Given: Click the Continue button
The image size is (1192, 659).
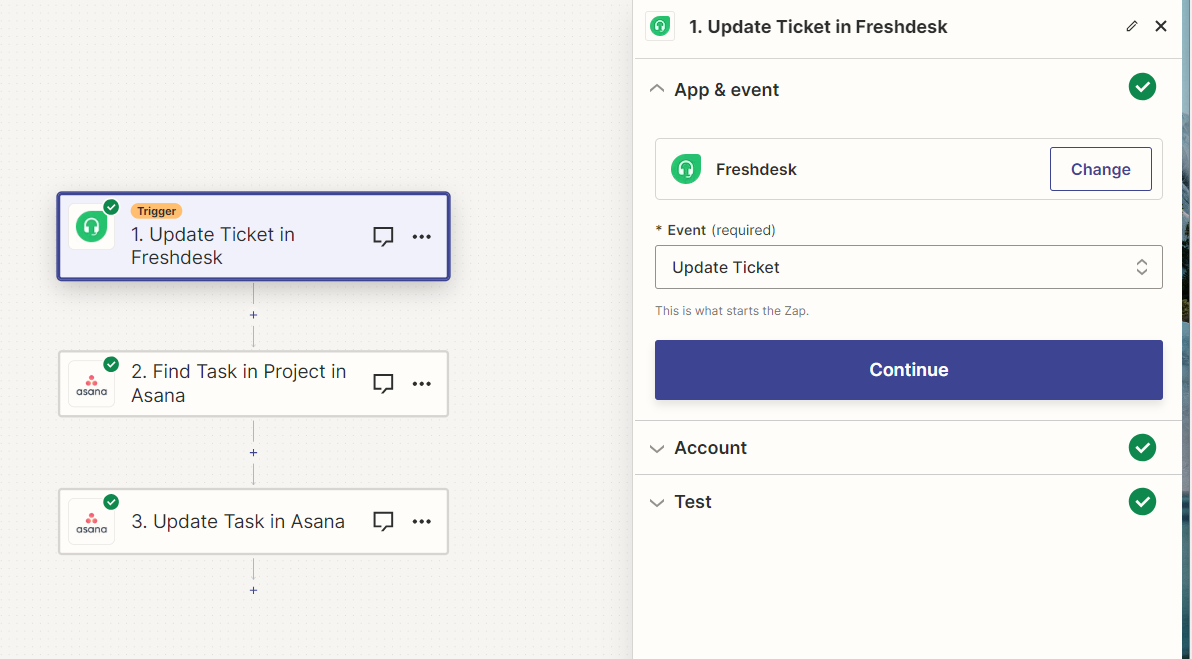Looking at the screenshot, I should point(908,369).
